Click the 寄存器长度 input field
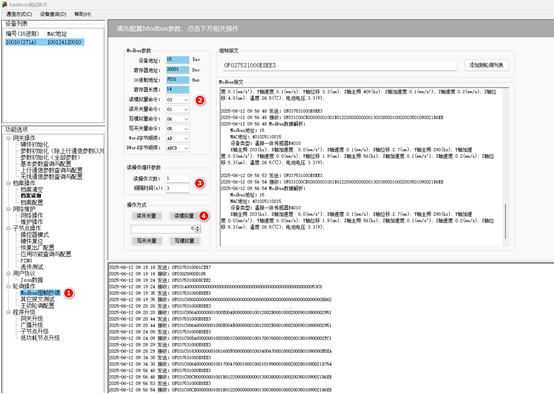The image size is (554, 394). (178, 89)
